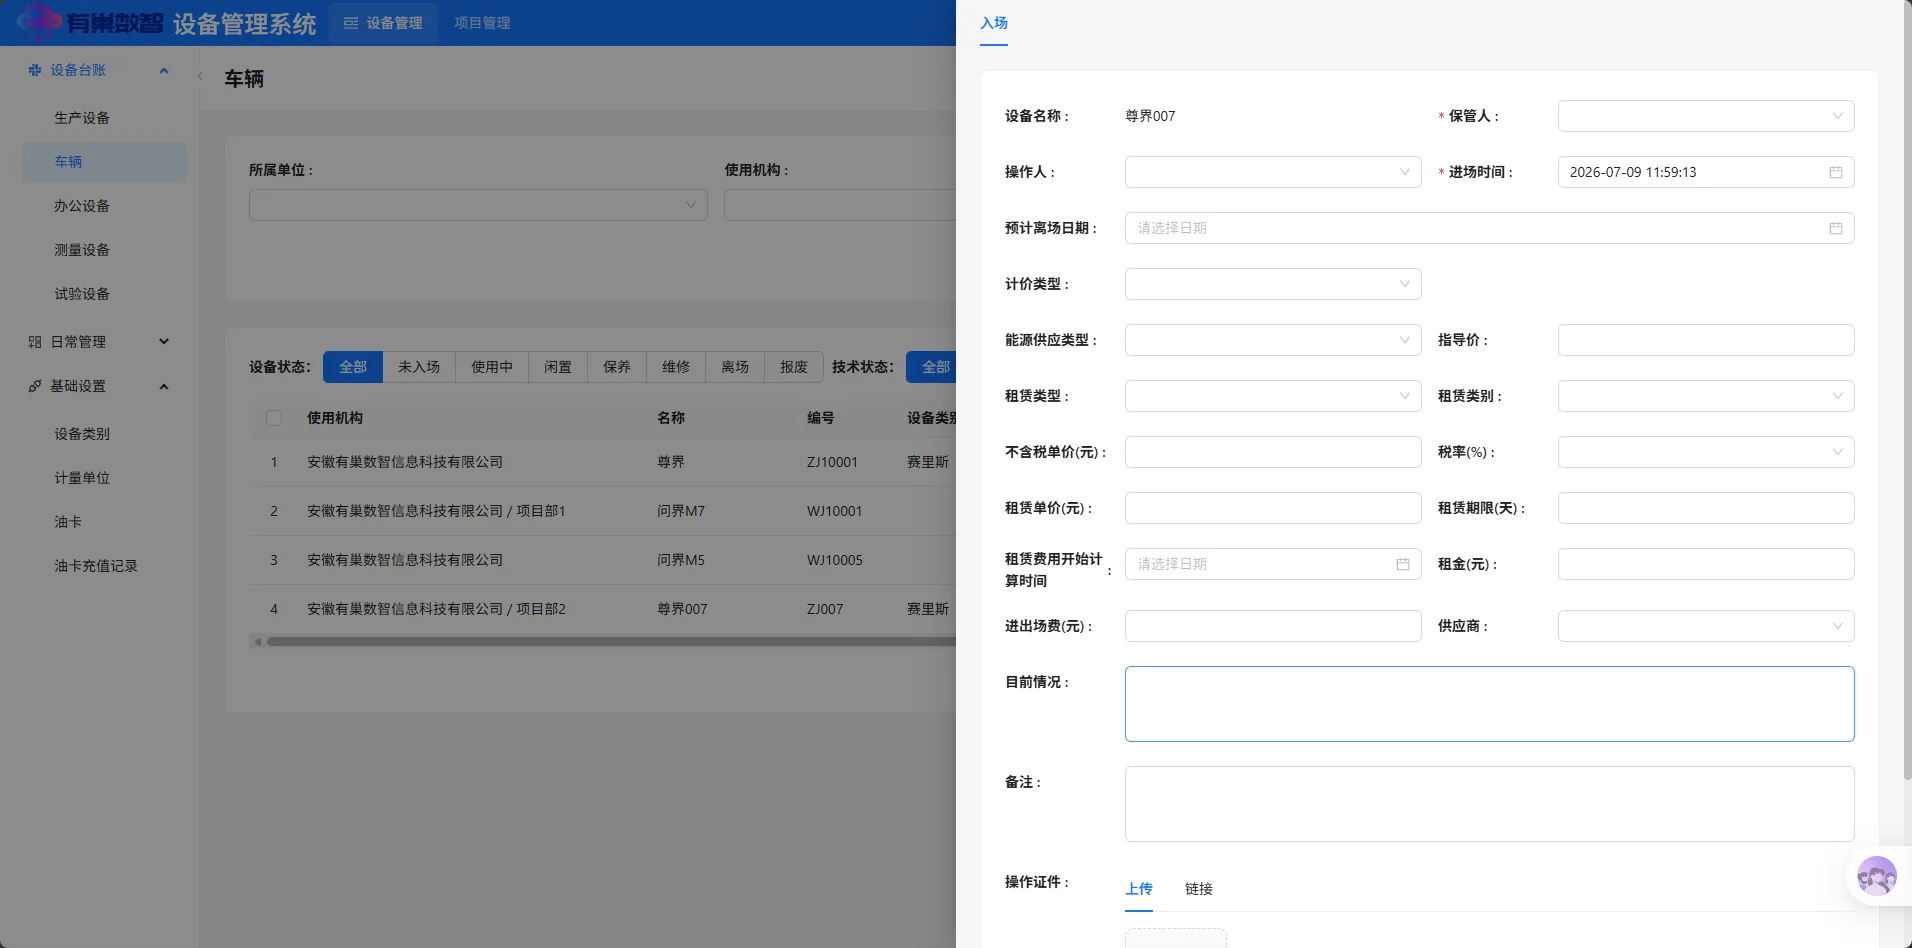1912x948 pixels.
Task: Open the 项目管理 top menu
Action: (x=482, y=23)
